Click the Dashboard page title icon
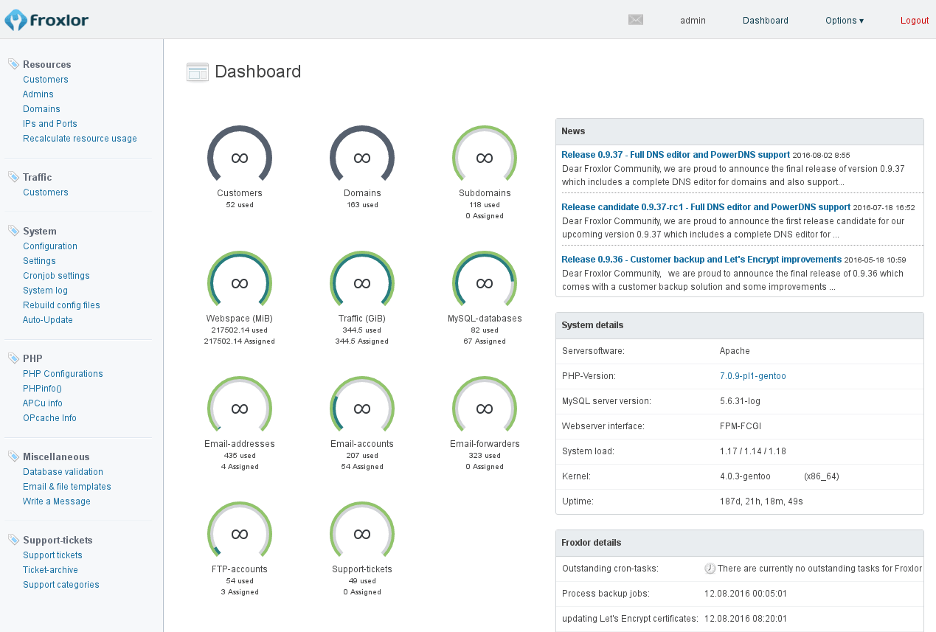Viewport: 936px width, 632px height. pyautogui.click(x=198, y=72)
